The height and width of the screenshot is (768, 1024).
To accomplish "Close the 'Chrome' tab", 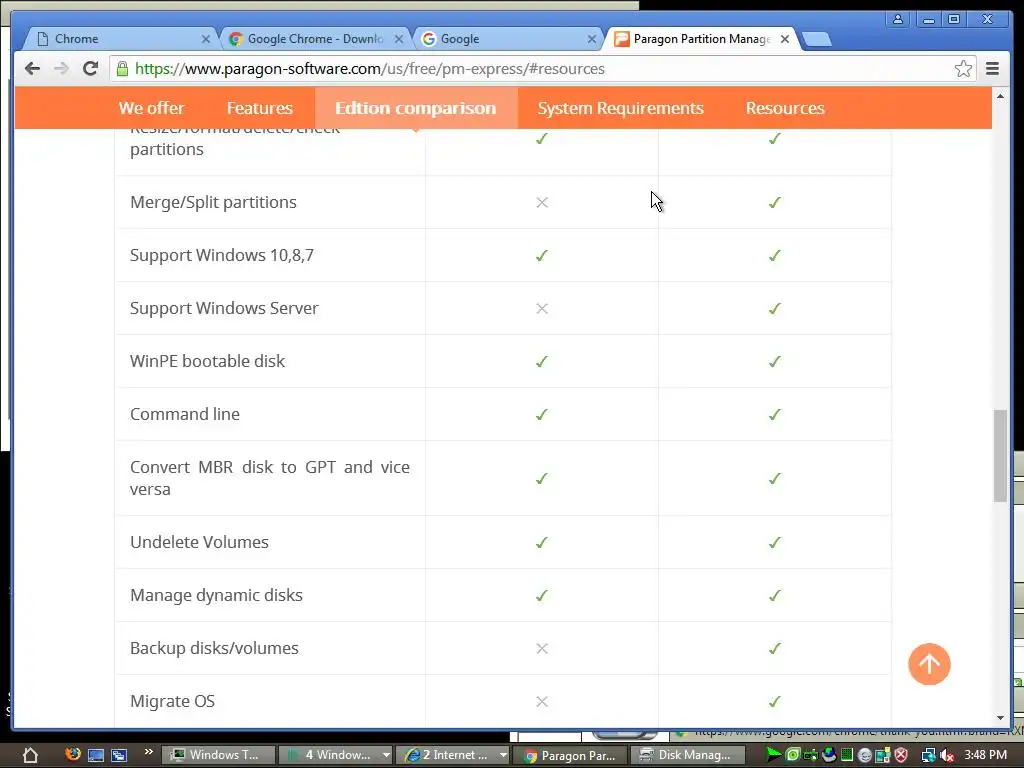I will [x=206, y=39].
